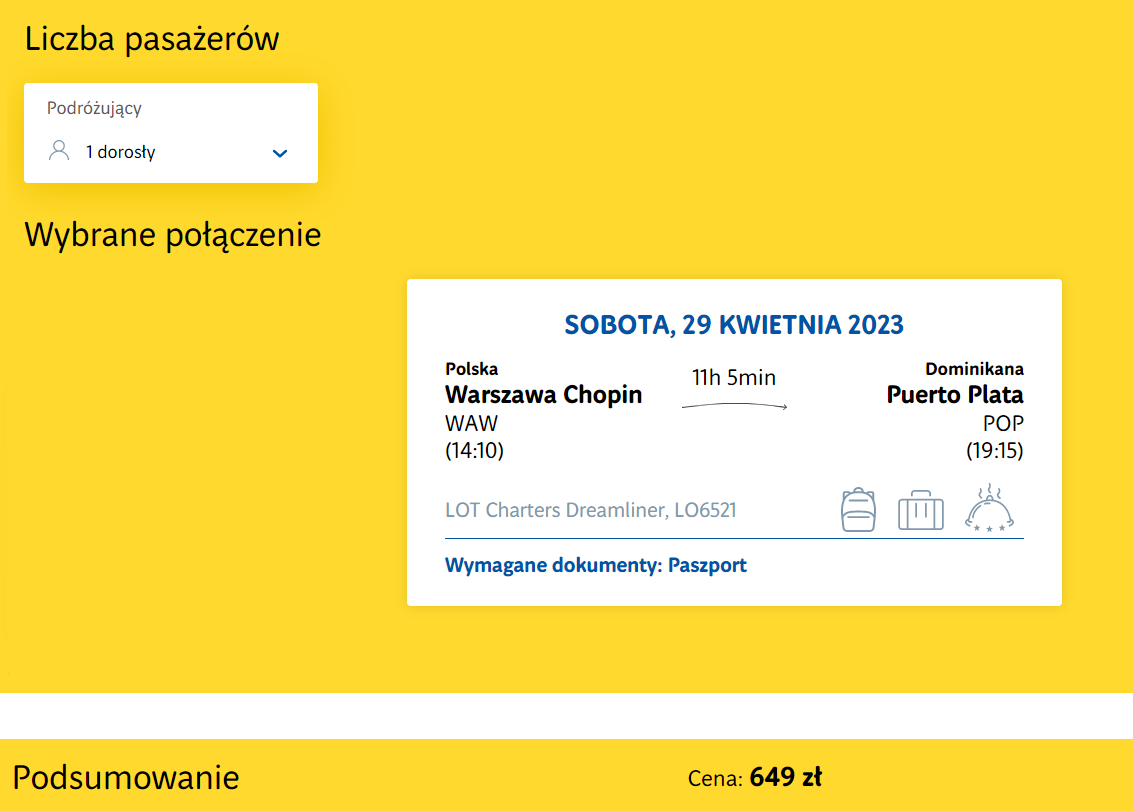
Task: Click the 'Warszawa Chopin' departure airport
Action: point(543,395)
